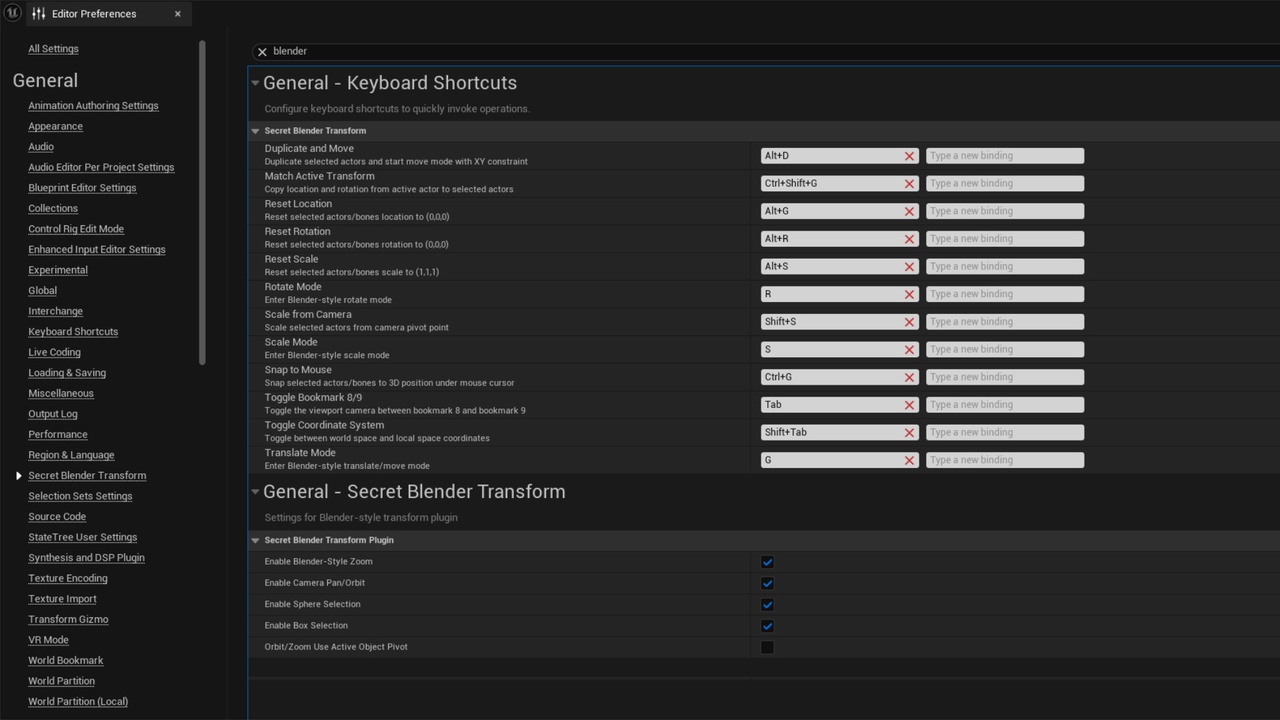The height and width of the screenshot is (720, 1280).
Task: Open Enhanced Input Editor Settings
Action: [97, 250]
